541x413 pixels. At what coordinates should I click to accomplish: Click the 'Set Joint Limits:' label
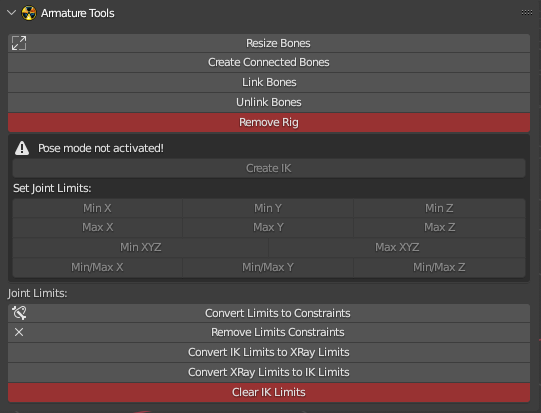click(52, 188)
